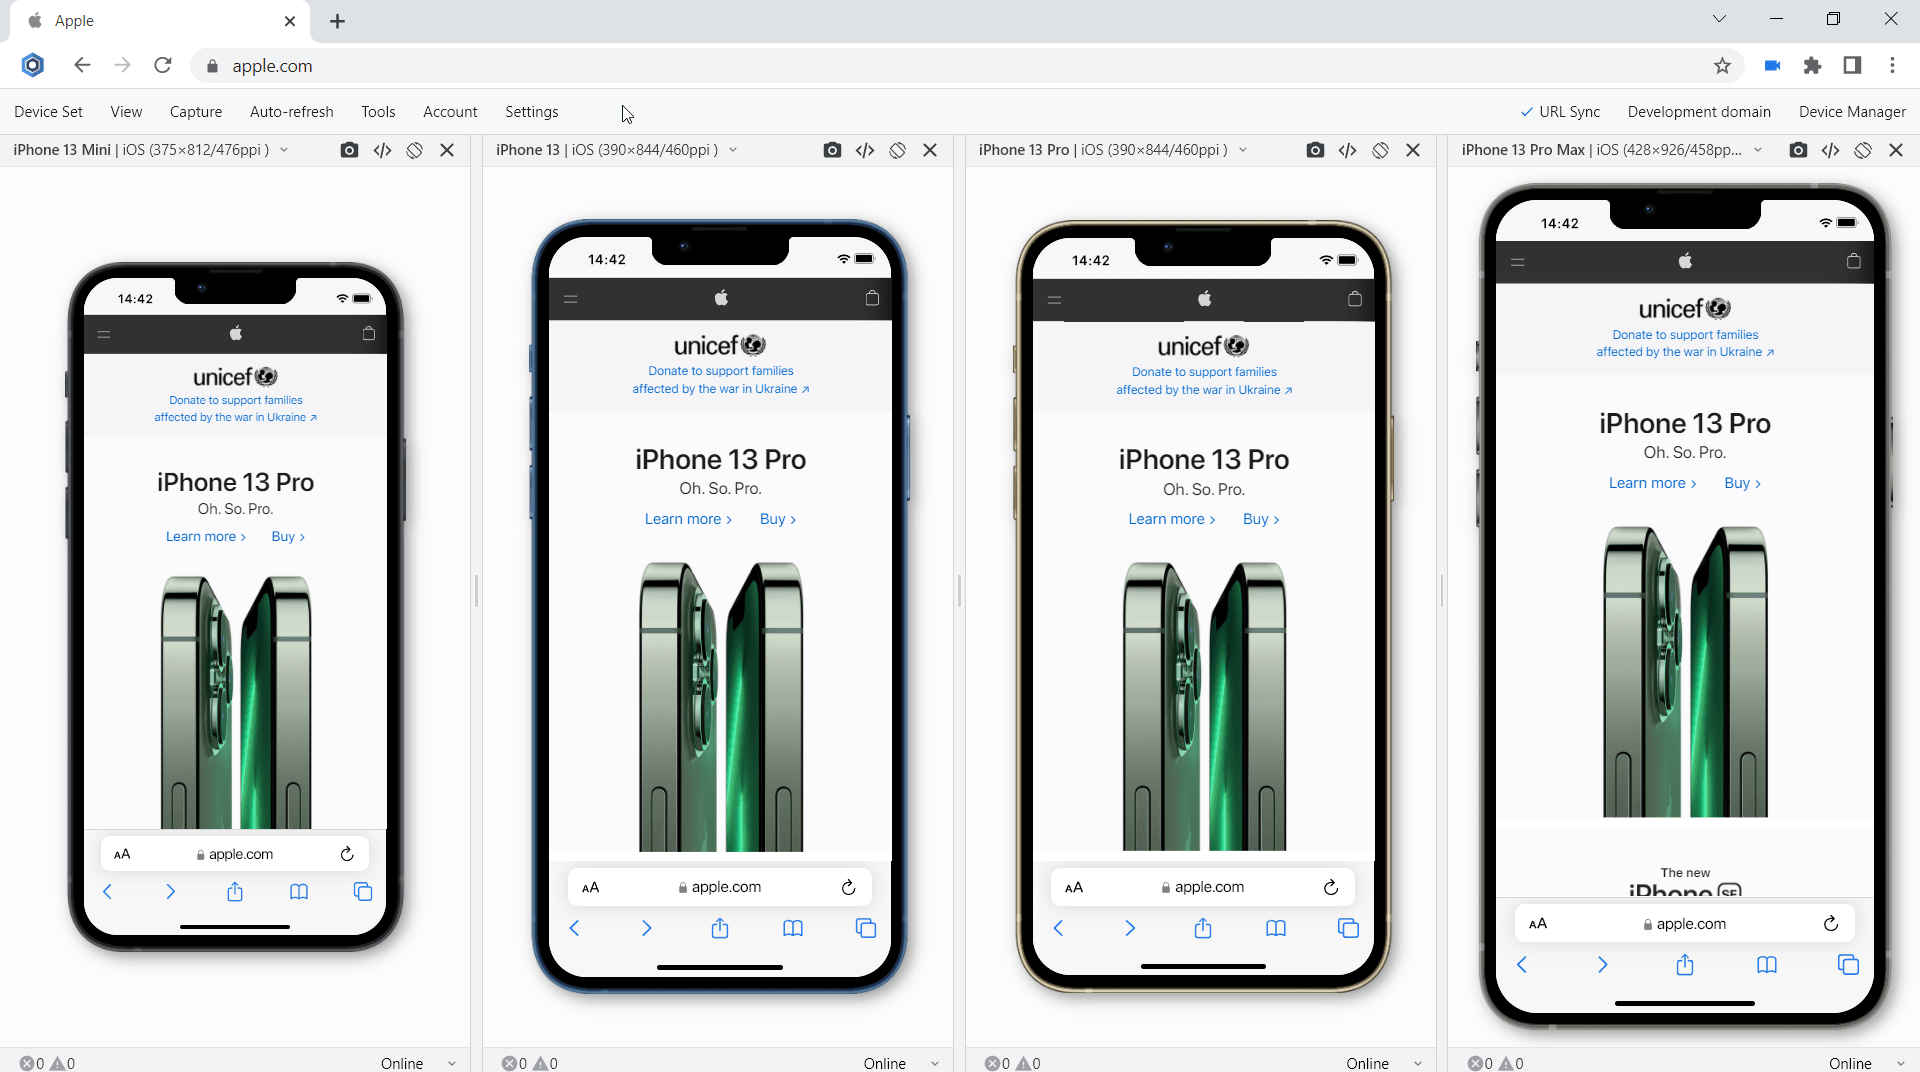Image resolution: width=1920 pixels, height=1072 pixels.
Task: Toggle the URL Sync option
Action: [x=1560, y=112]
